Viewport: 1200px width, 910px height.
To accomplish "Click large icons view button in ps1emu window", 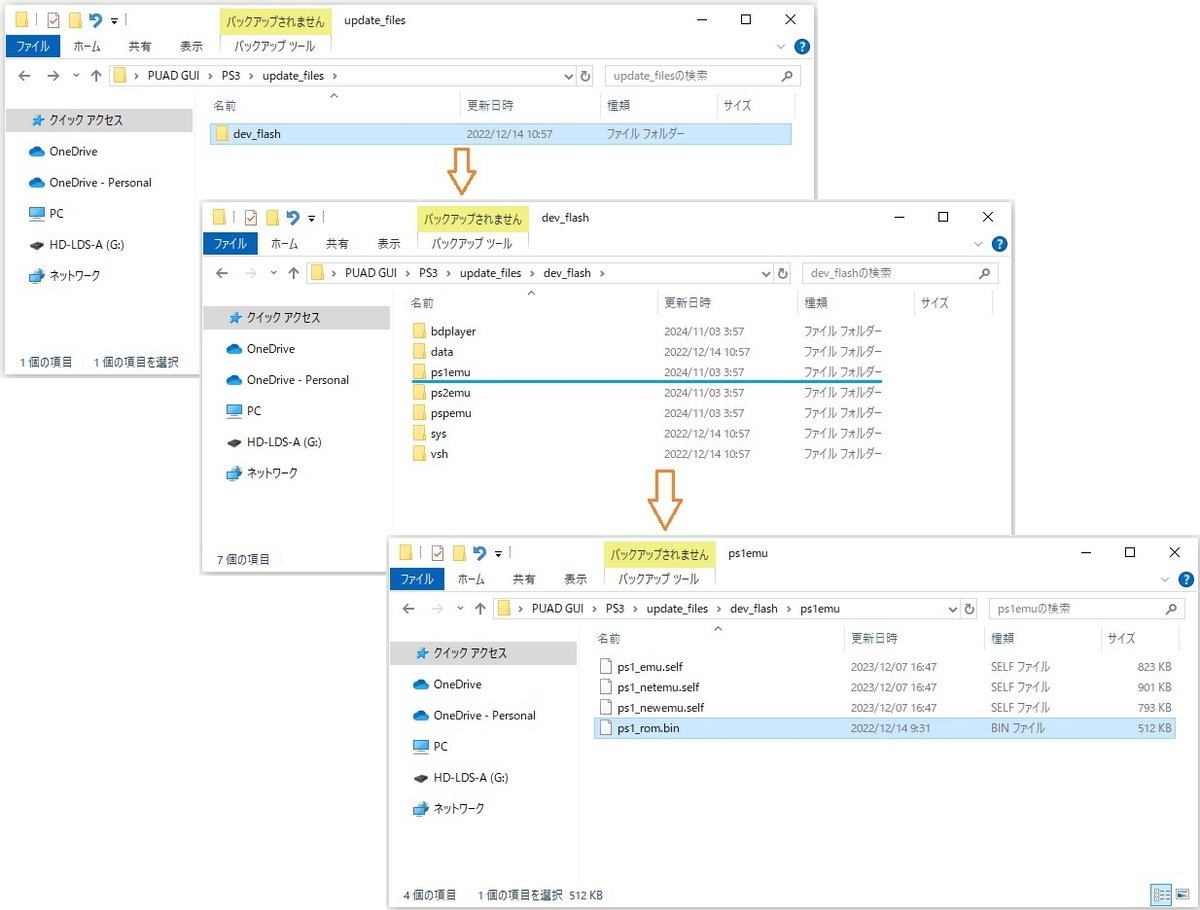I will [x=1182, y=895].
